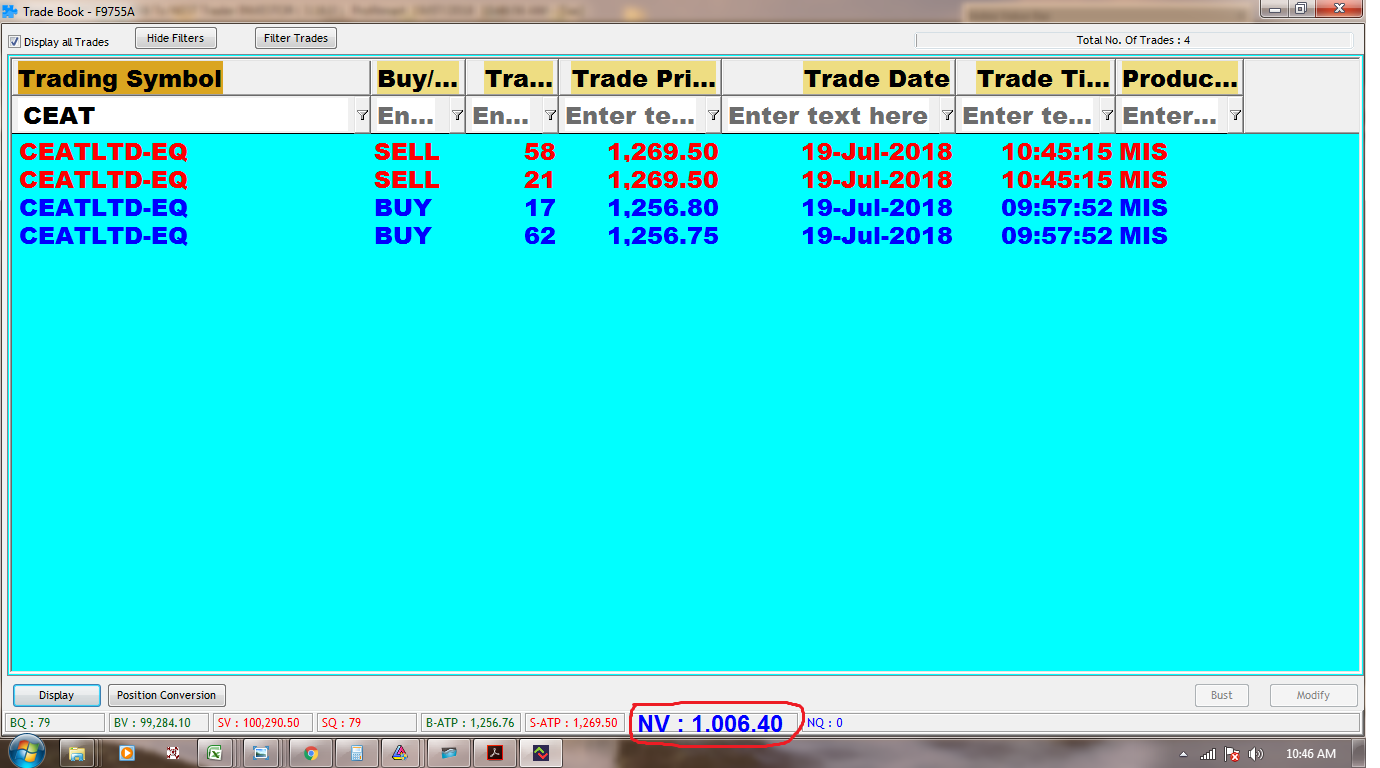The width and height of the screenshot is (1380, 768).
Task: Click Trading Symbol filter field containing CEAT
Action: [x=184, y=116]
